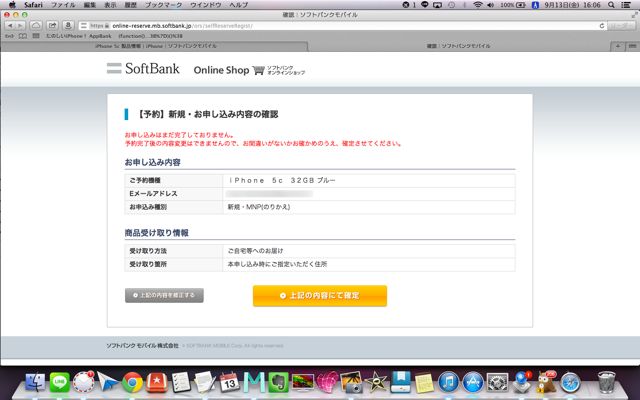The height and width of the screenshot is (400, 640).
Task: Click the 100% battery status in menu bar
Action: 513,5
